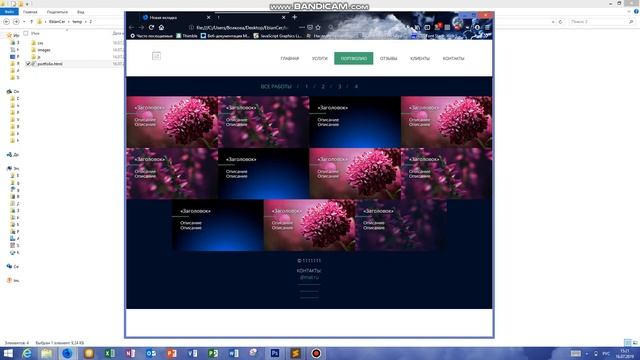Screen dimensions: 640x360
Task: Select the КЛИЕНТЫ site menu item
Action: click(x=420, y=58)
